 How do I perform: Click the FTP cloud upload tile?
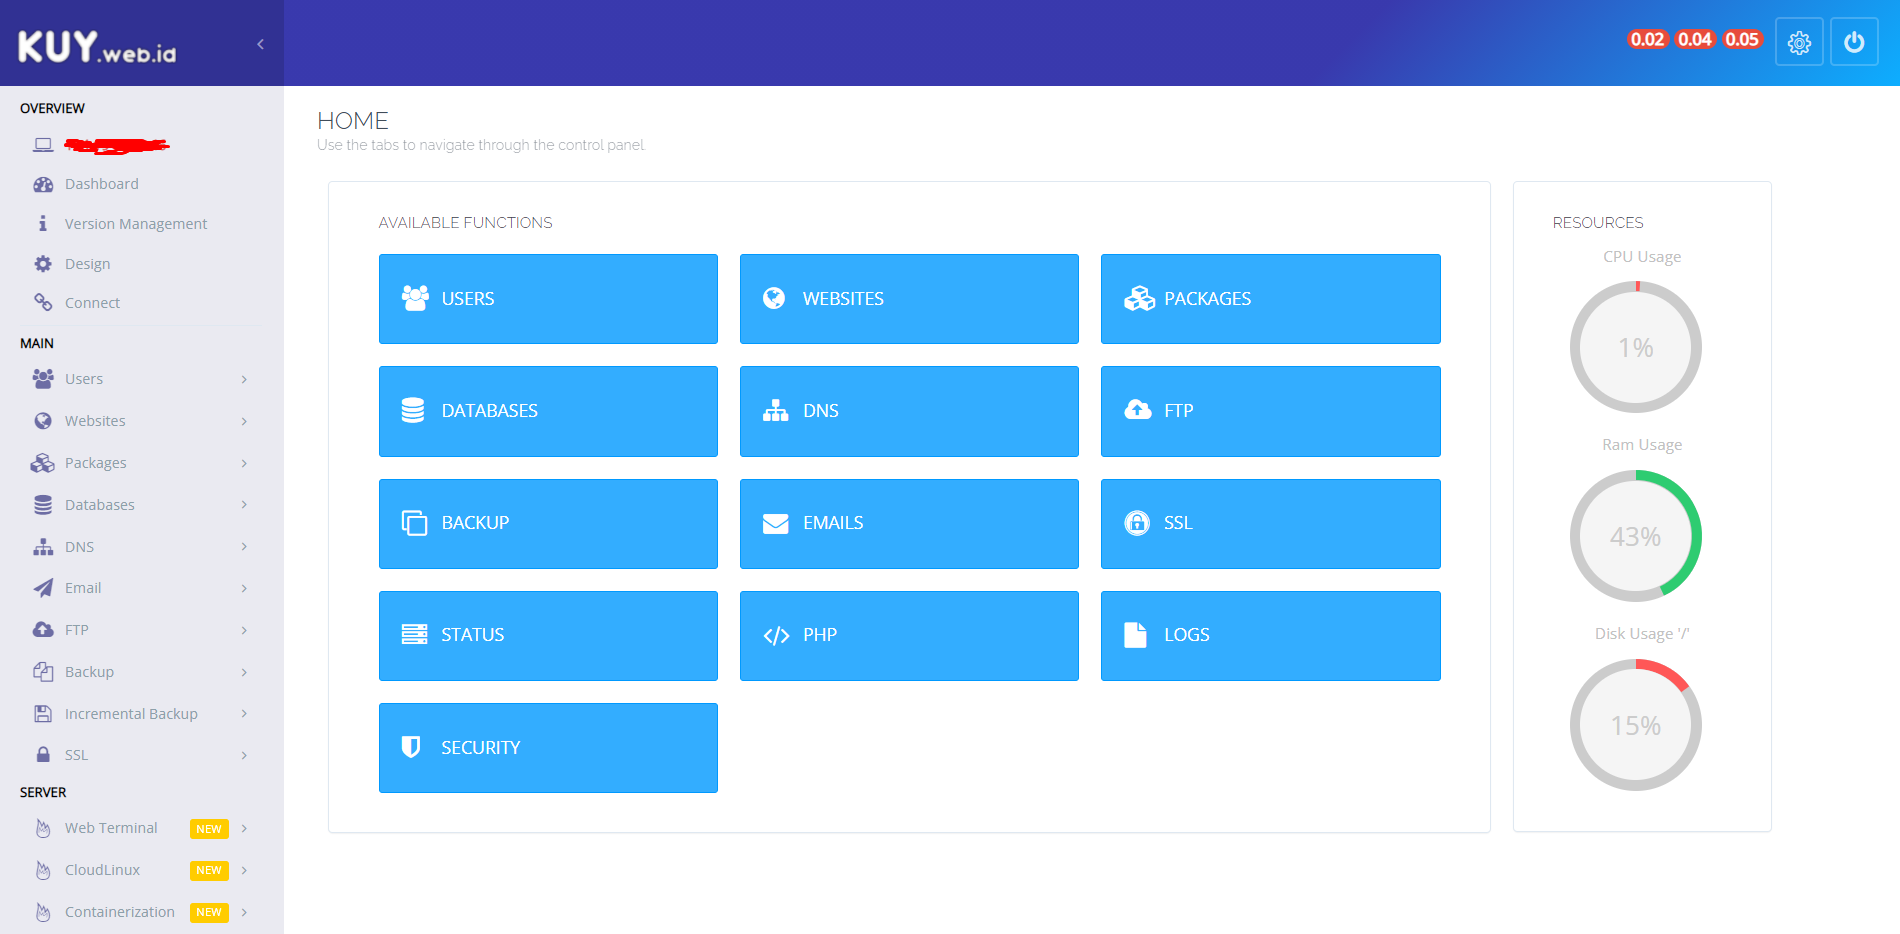(x=1270, y=410)
